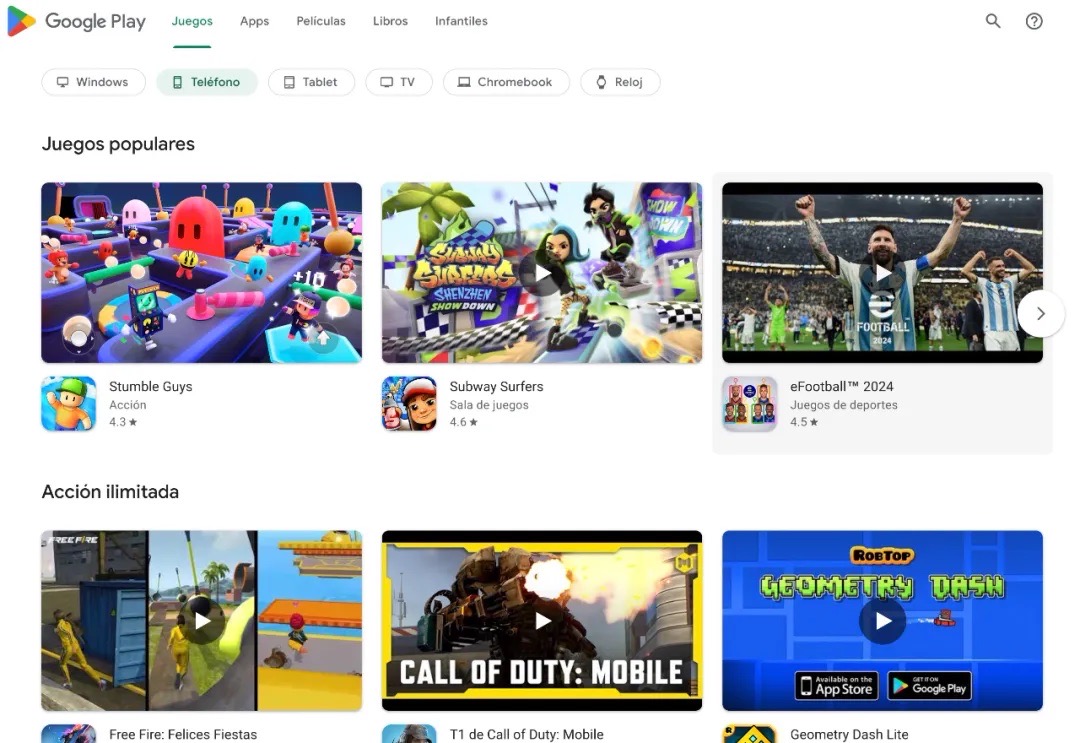The width and height of the screenshot is (1080, 743).
Task: Click the Juegos de deportes category text
Action: pos(844,405)
